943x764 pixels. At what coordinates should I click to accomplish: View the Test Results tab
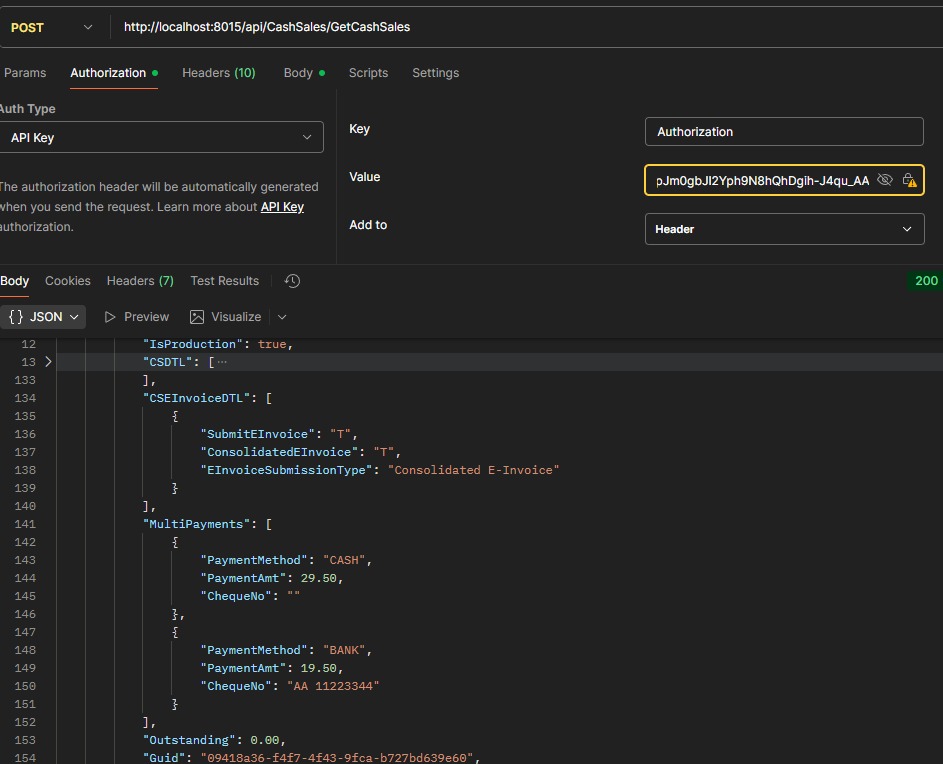(x=224, y=281)
